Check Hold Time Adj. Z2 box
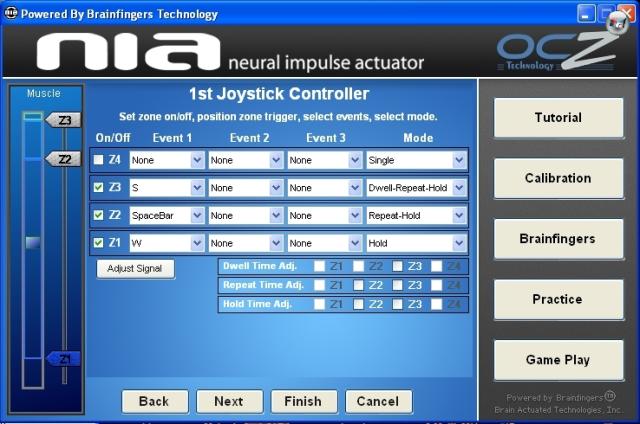Image resolution: width=640 pixels, height=424 pixels. (358, 304)
